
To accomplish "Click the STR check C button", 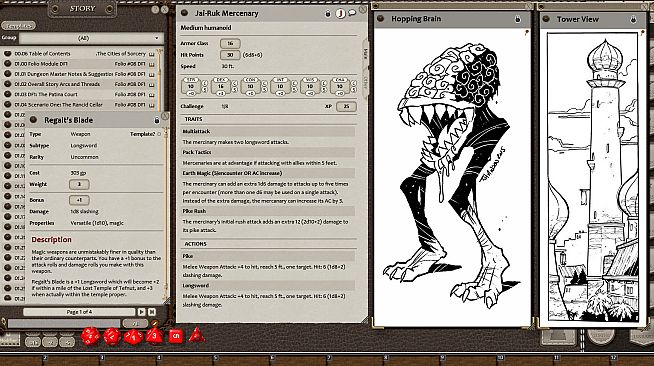I will (205, 83).
